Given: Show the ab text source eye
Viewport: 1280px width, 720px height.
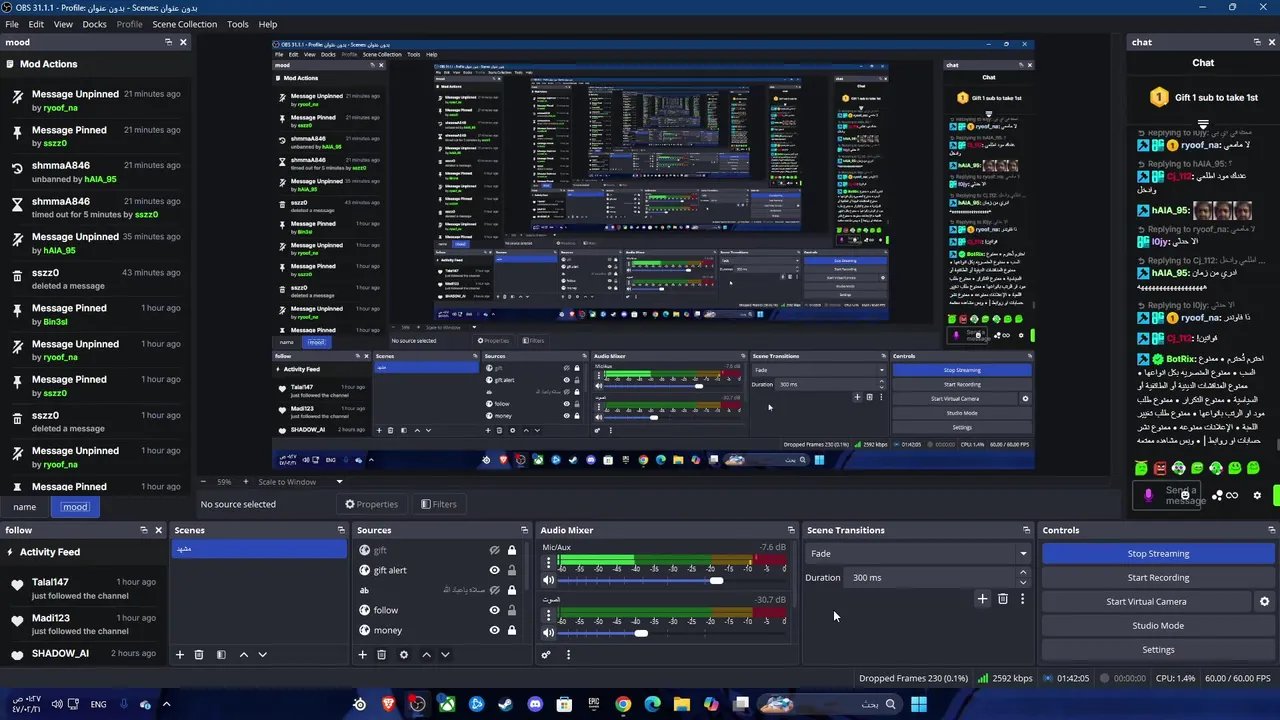Looking at the screenshot, I should (494, 590).
